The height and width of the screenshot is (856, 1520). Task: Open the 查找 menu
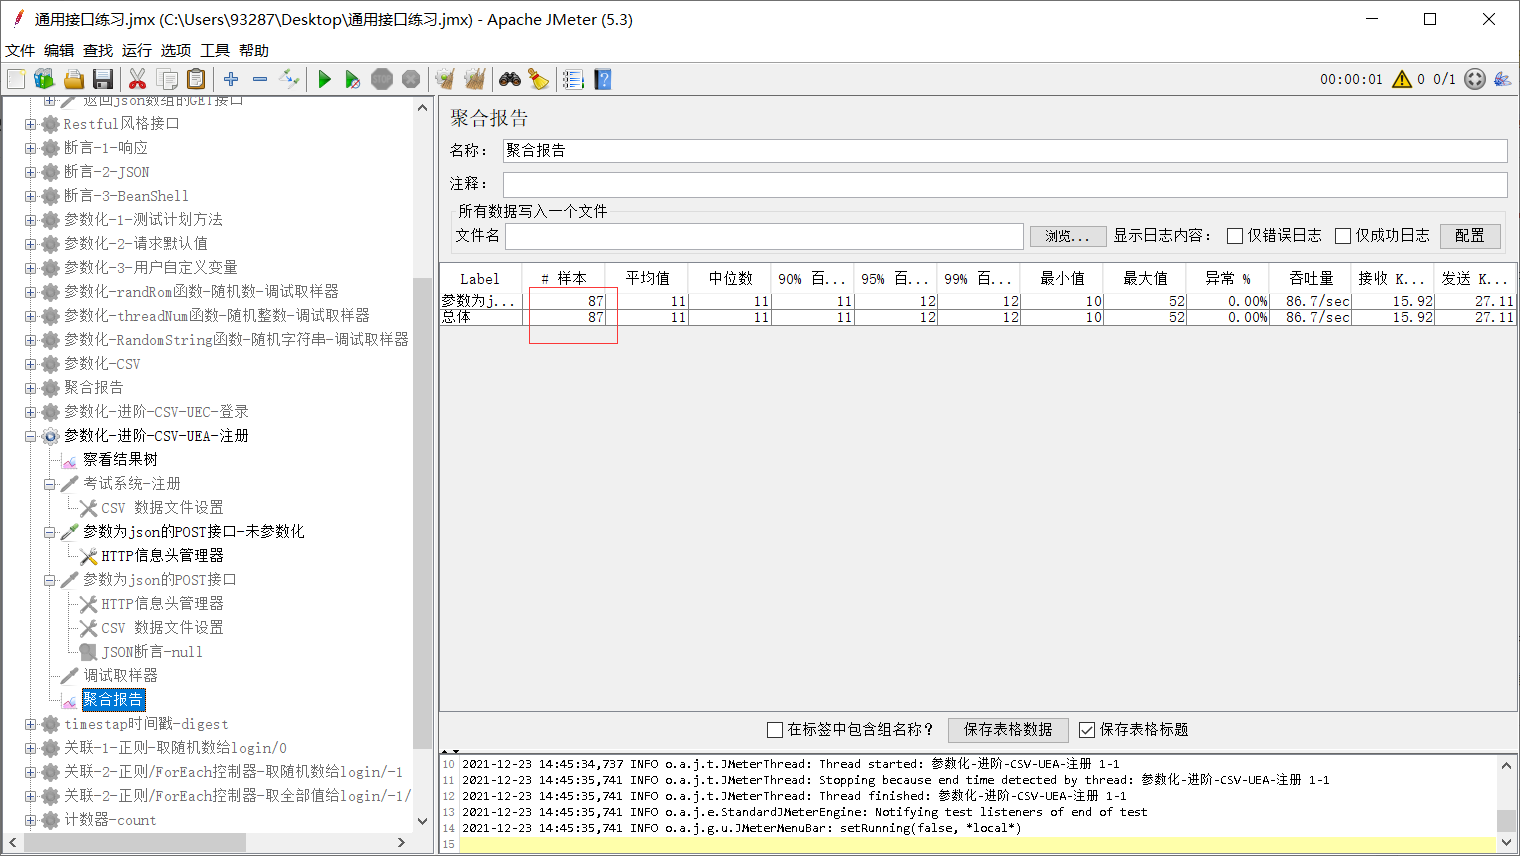tap(98, 50)
